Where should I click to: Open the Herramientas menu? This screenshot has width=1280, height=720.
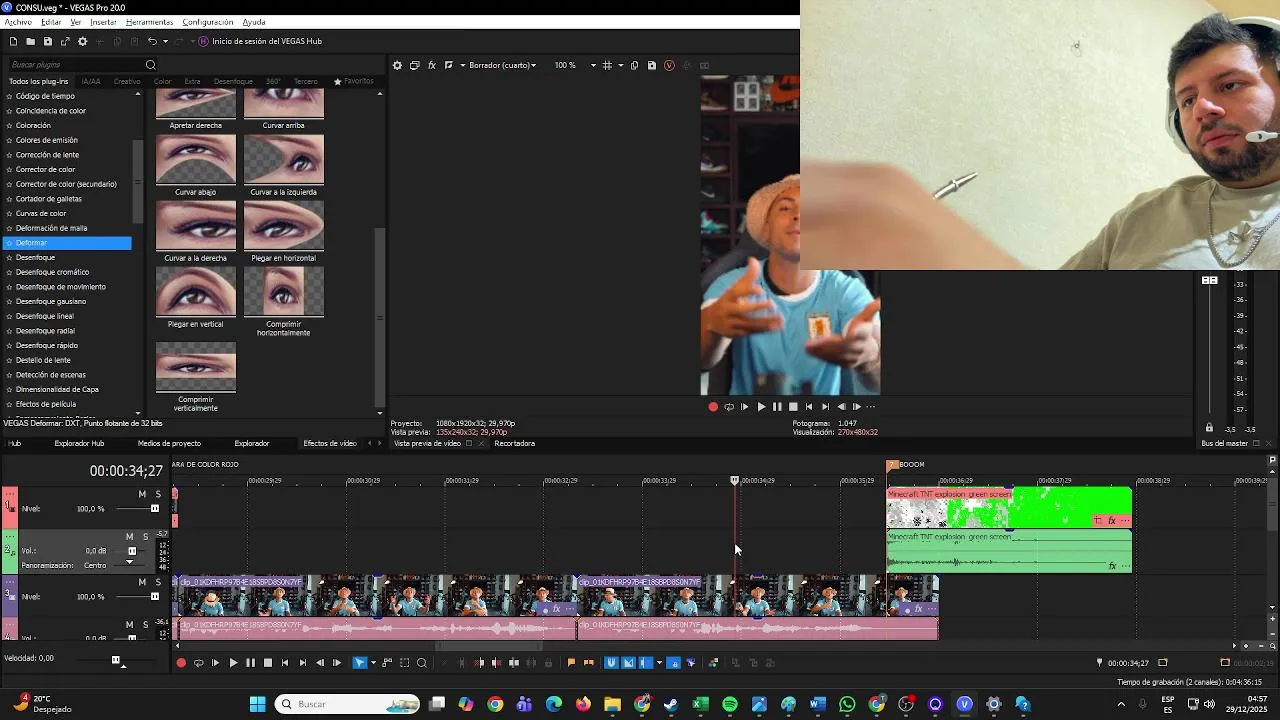pos(149,22)
